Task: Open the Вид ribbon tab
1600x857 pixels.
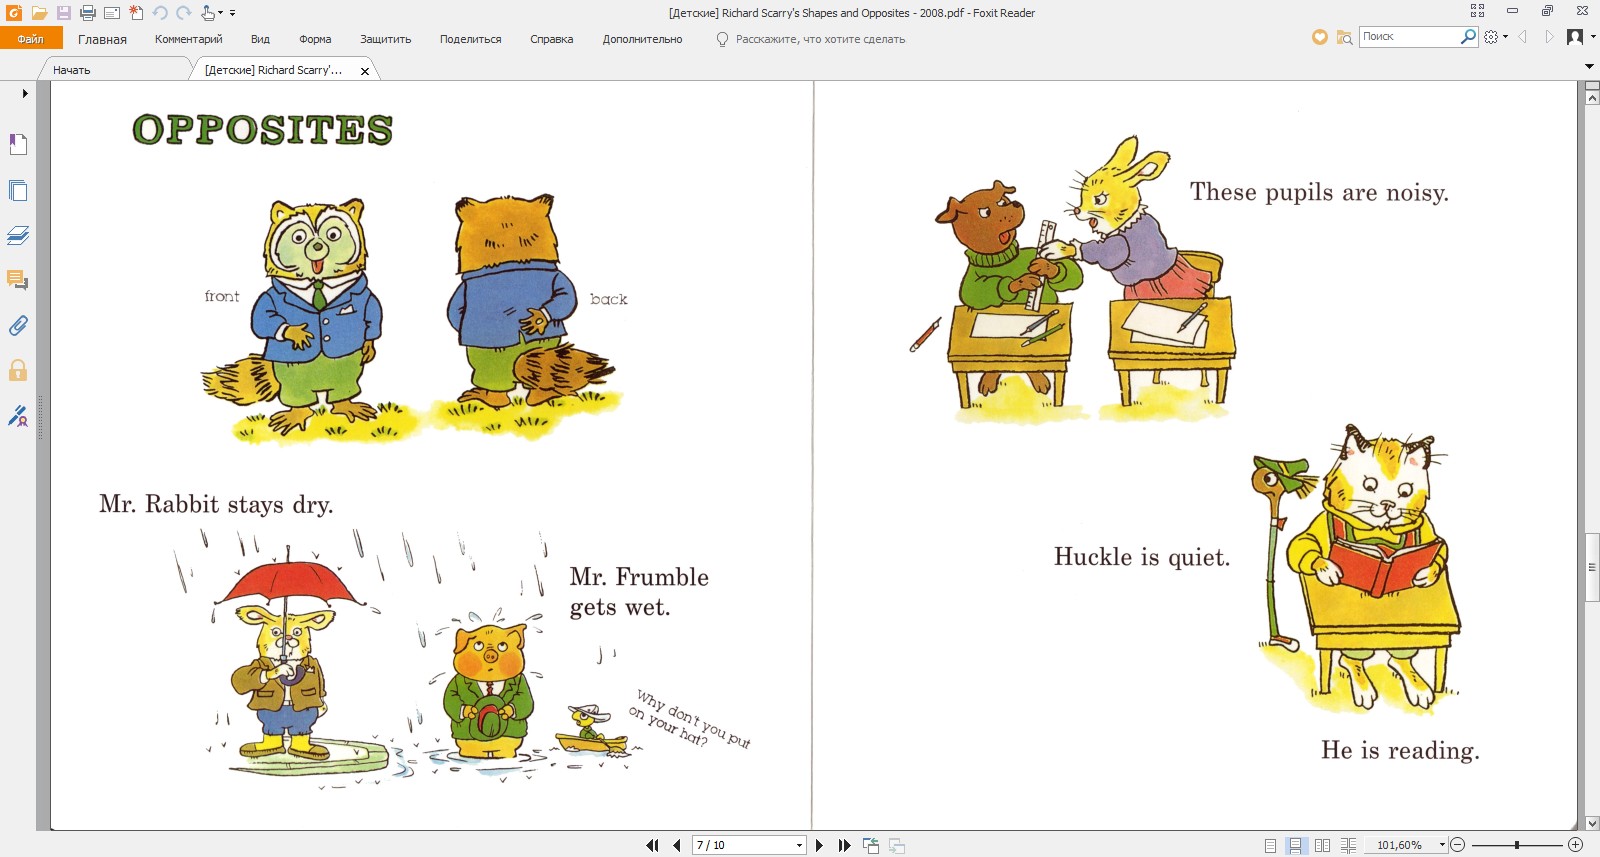Action: [x=260, y=39]
